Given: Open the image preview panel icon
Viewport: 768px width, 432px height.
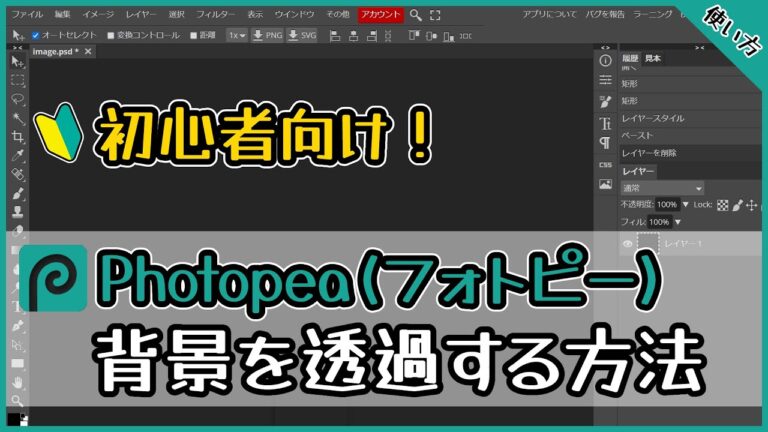Looking at the screenshot, I should pos(605,184).
